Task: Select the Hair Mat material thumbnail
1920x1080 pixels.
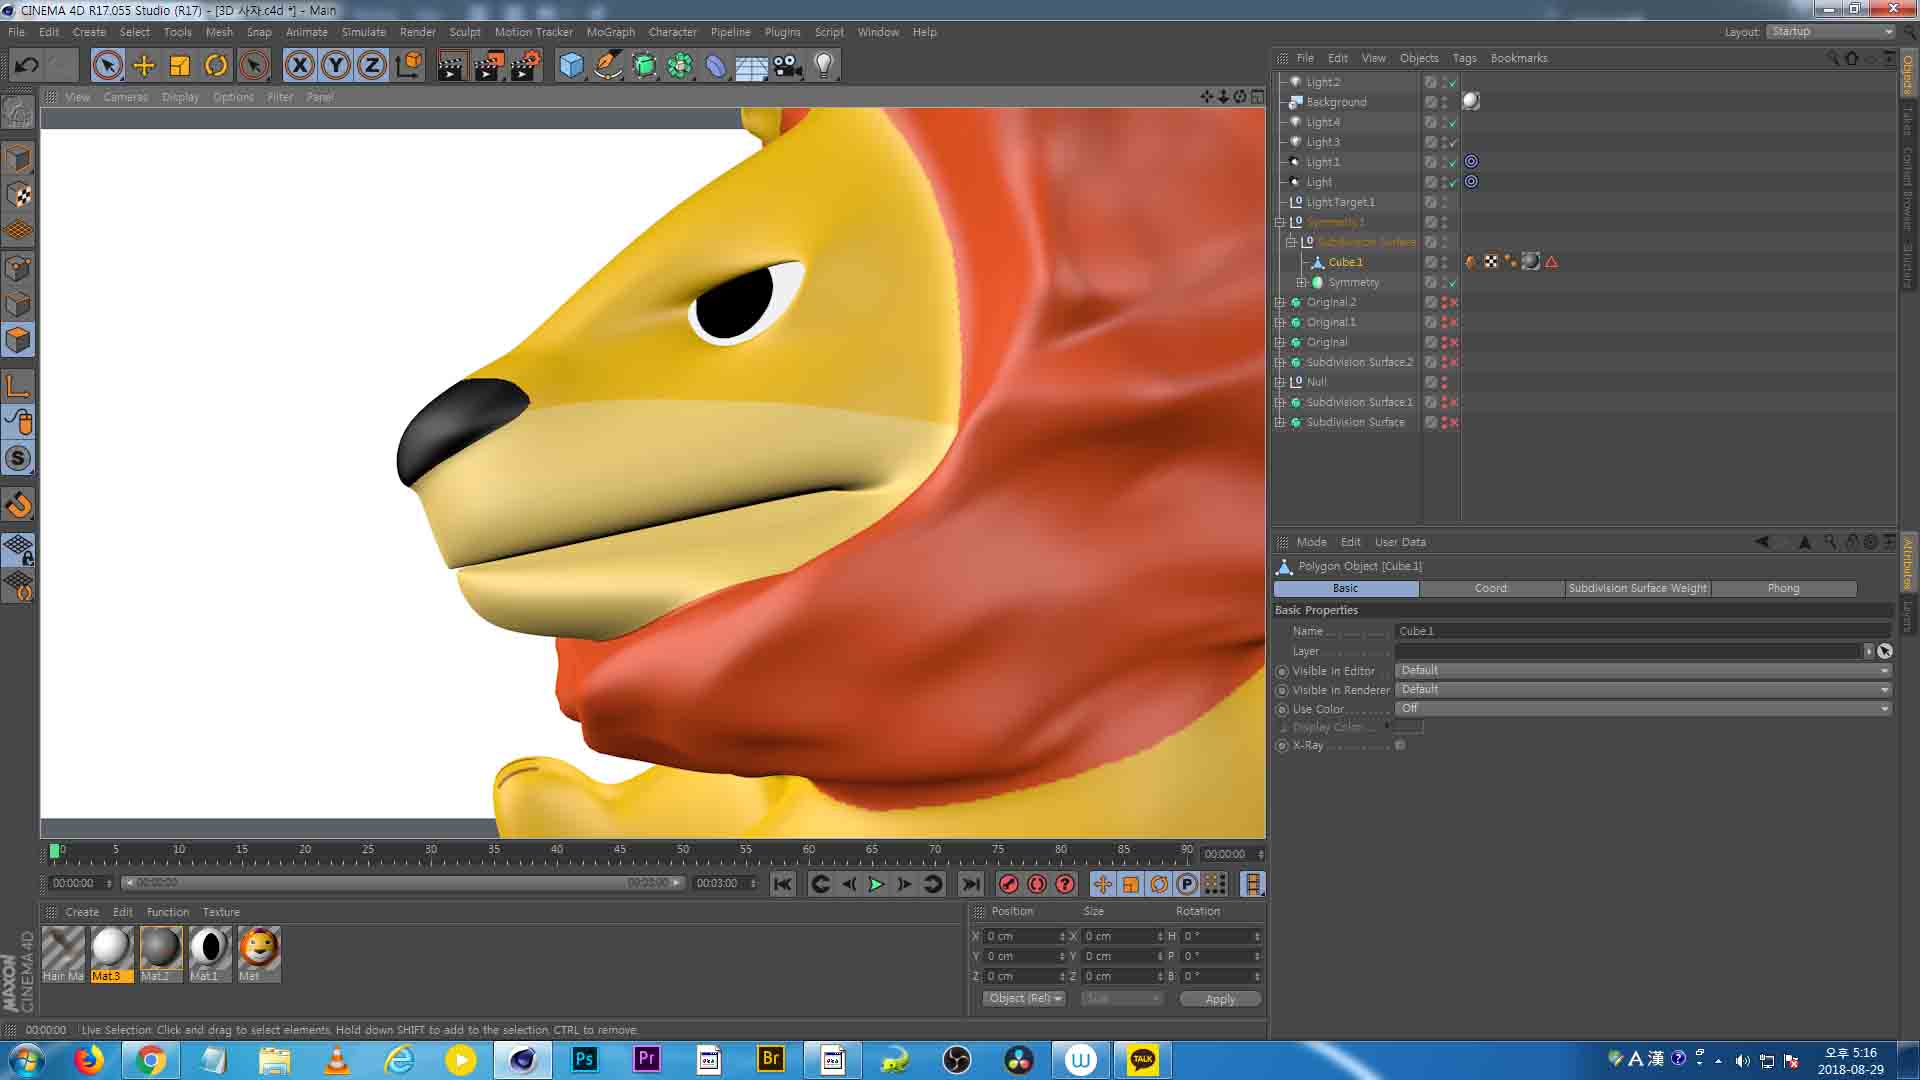Action: 63,954
